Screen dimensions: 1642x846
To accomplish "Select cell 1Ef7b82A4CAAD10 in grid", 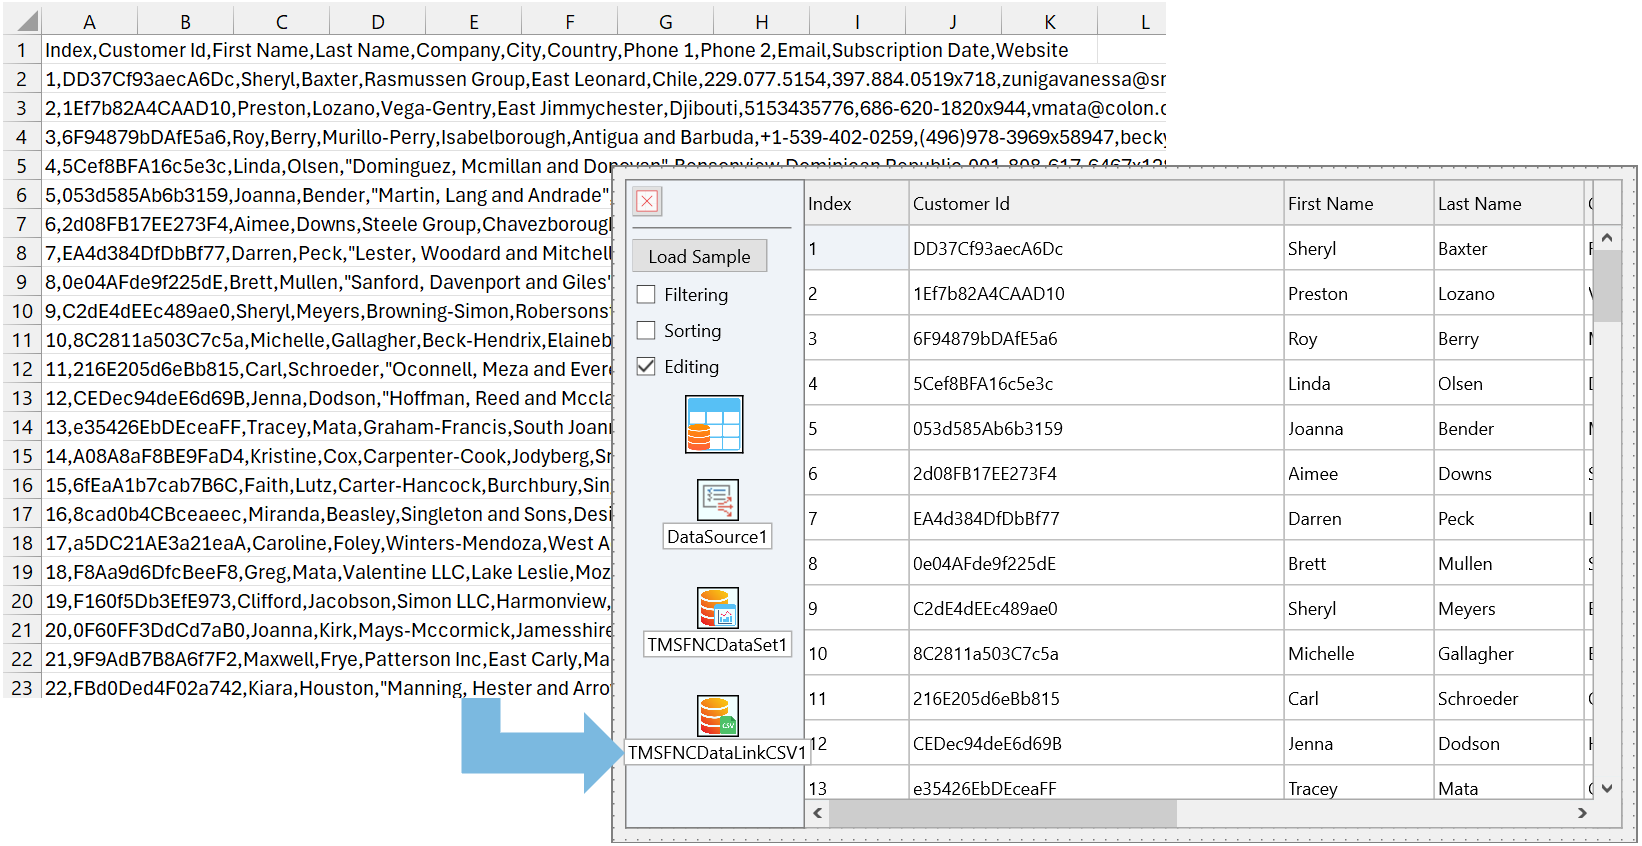I will [1096, 293].
